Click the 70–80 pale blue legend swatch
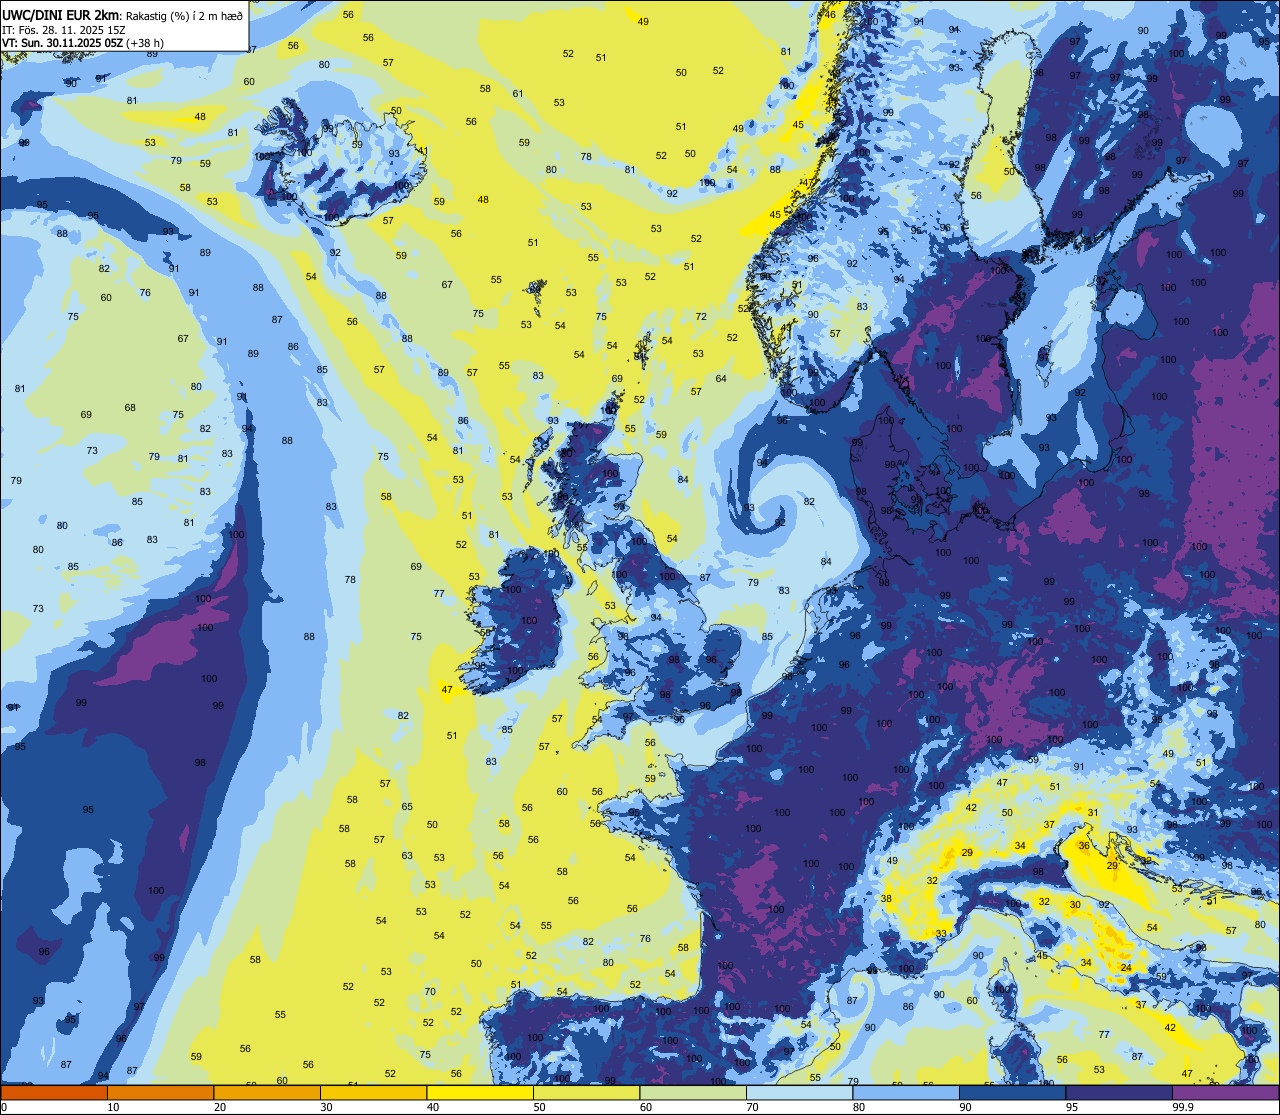1280x1115 pixels. coord(799,1092)
